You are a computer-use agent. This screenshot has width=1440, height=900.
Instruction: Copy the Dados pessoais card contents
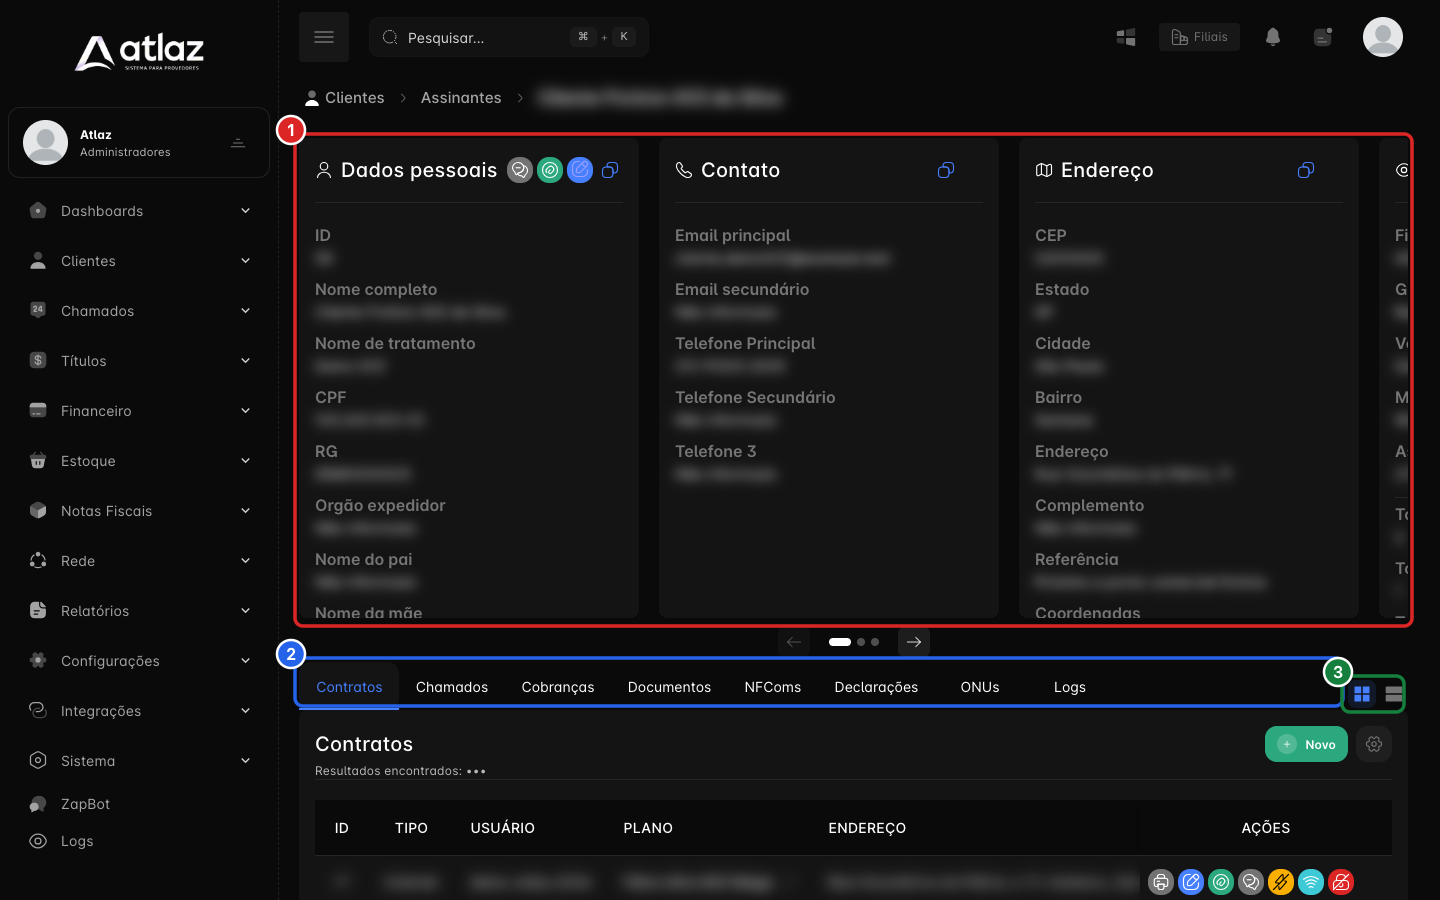(x=610, y=170)
